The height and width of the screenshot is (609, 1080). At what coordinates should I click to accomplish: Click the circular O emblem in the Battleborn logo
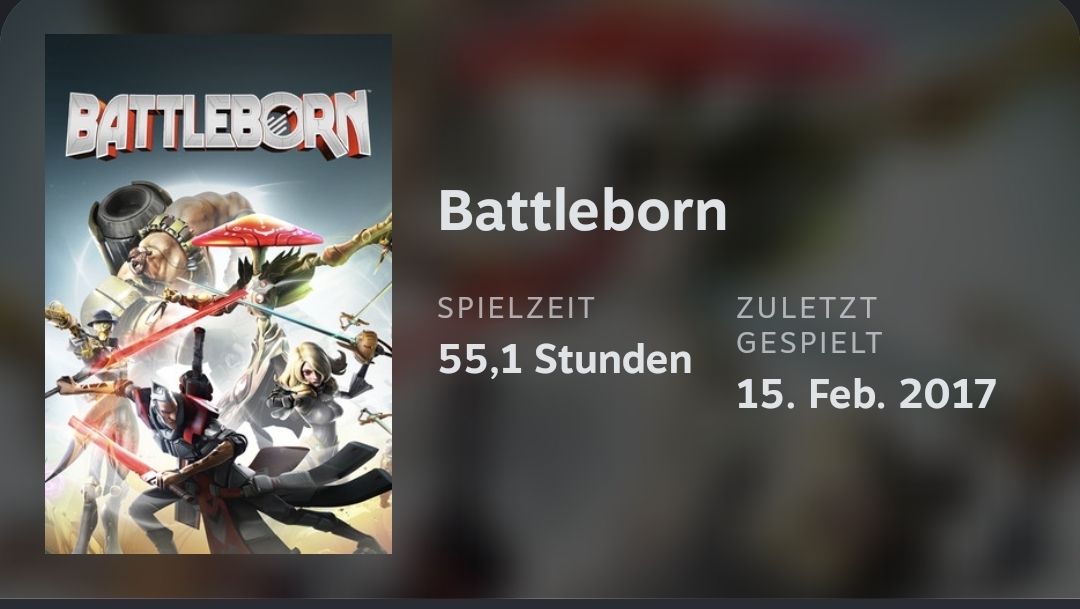(282, 125)
